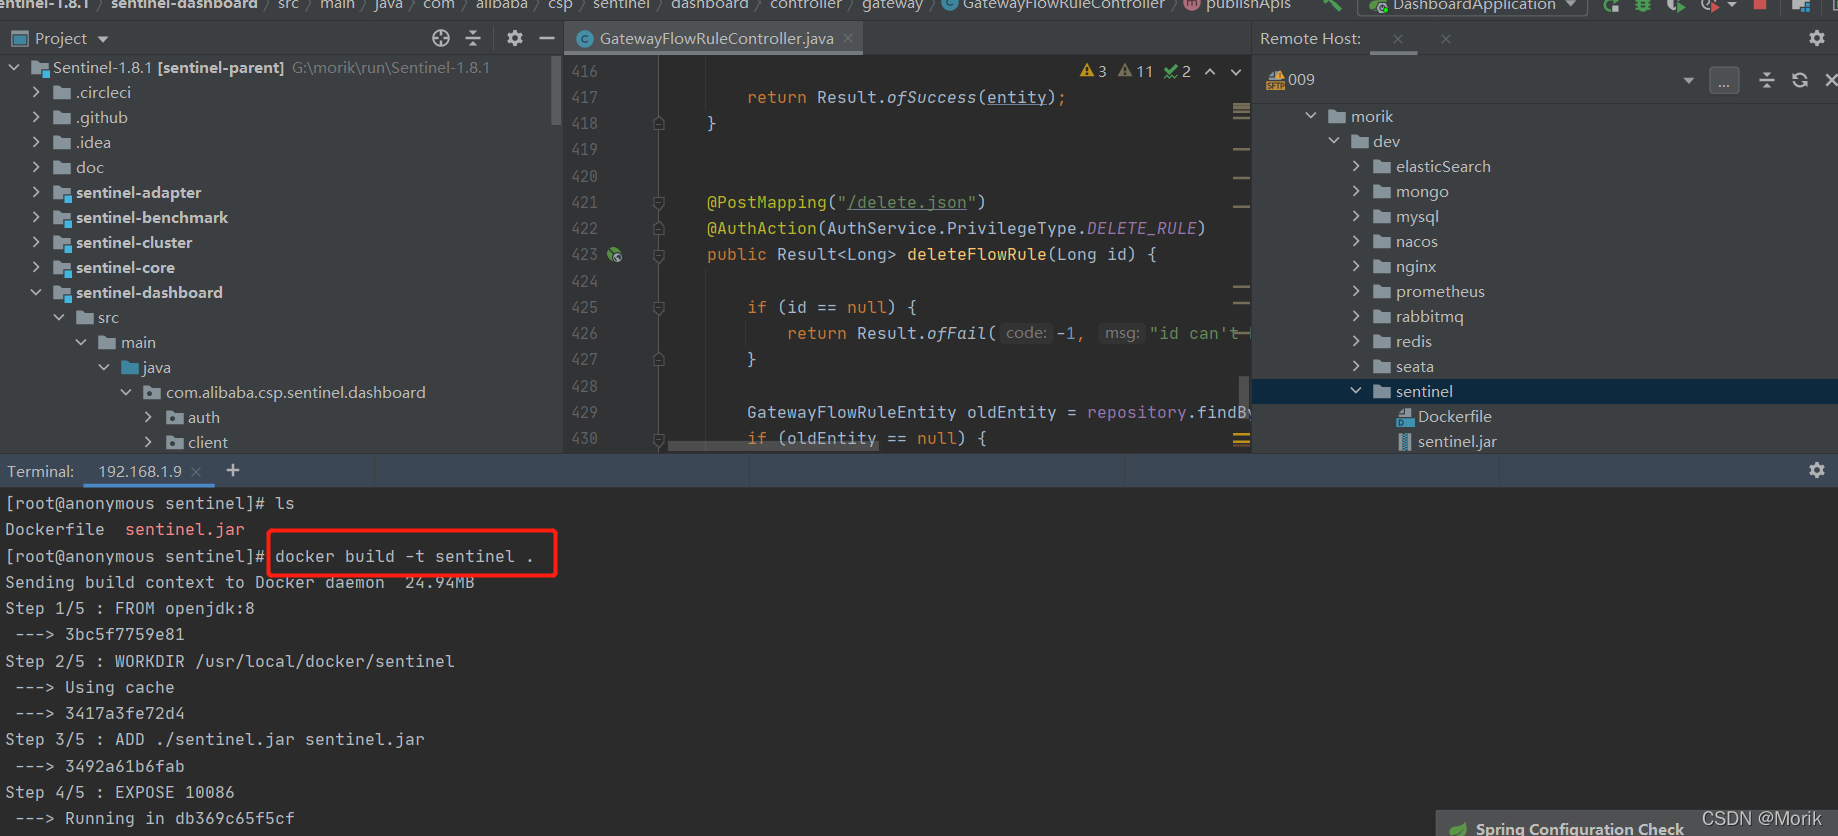Click the fold toggle on line 423
Screen dimensions: 1838x836
(659, 255)
